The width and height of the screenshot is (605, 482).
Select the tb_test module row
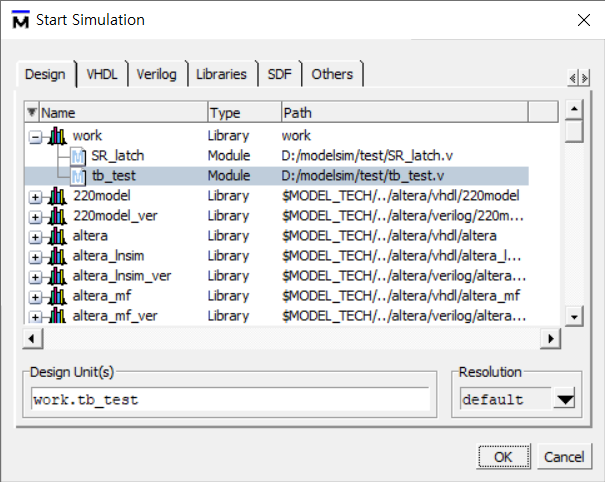(x=276, y=176)
